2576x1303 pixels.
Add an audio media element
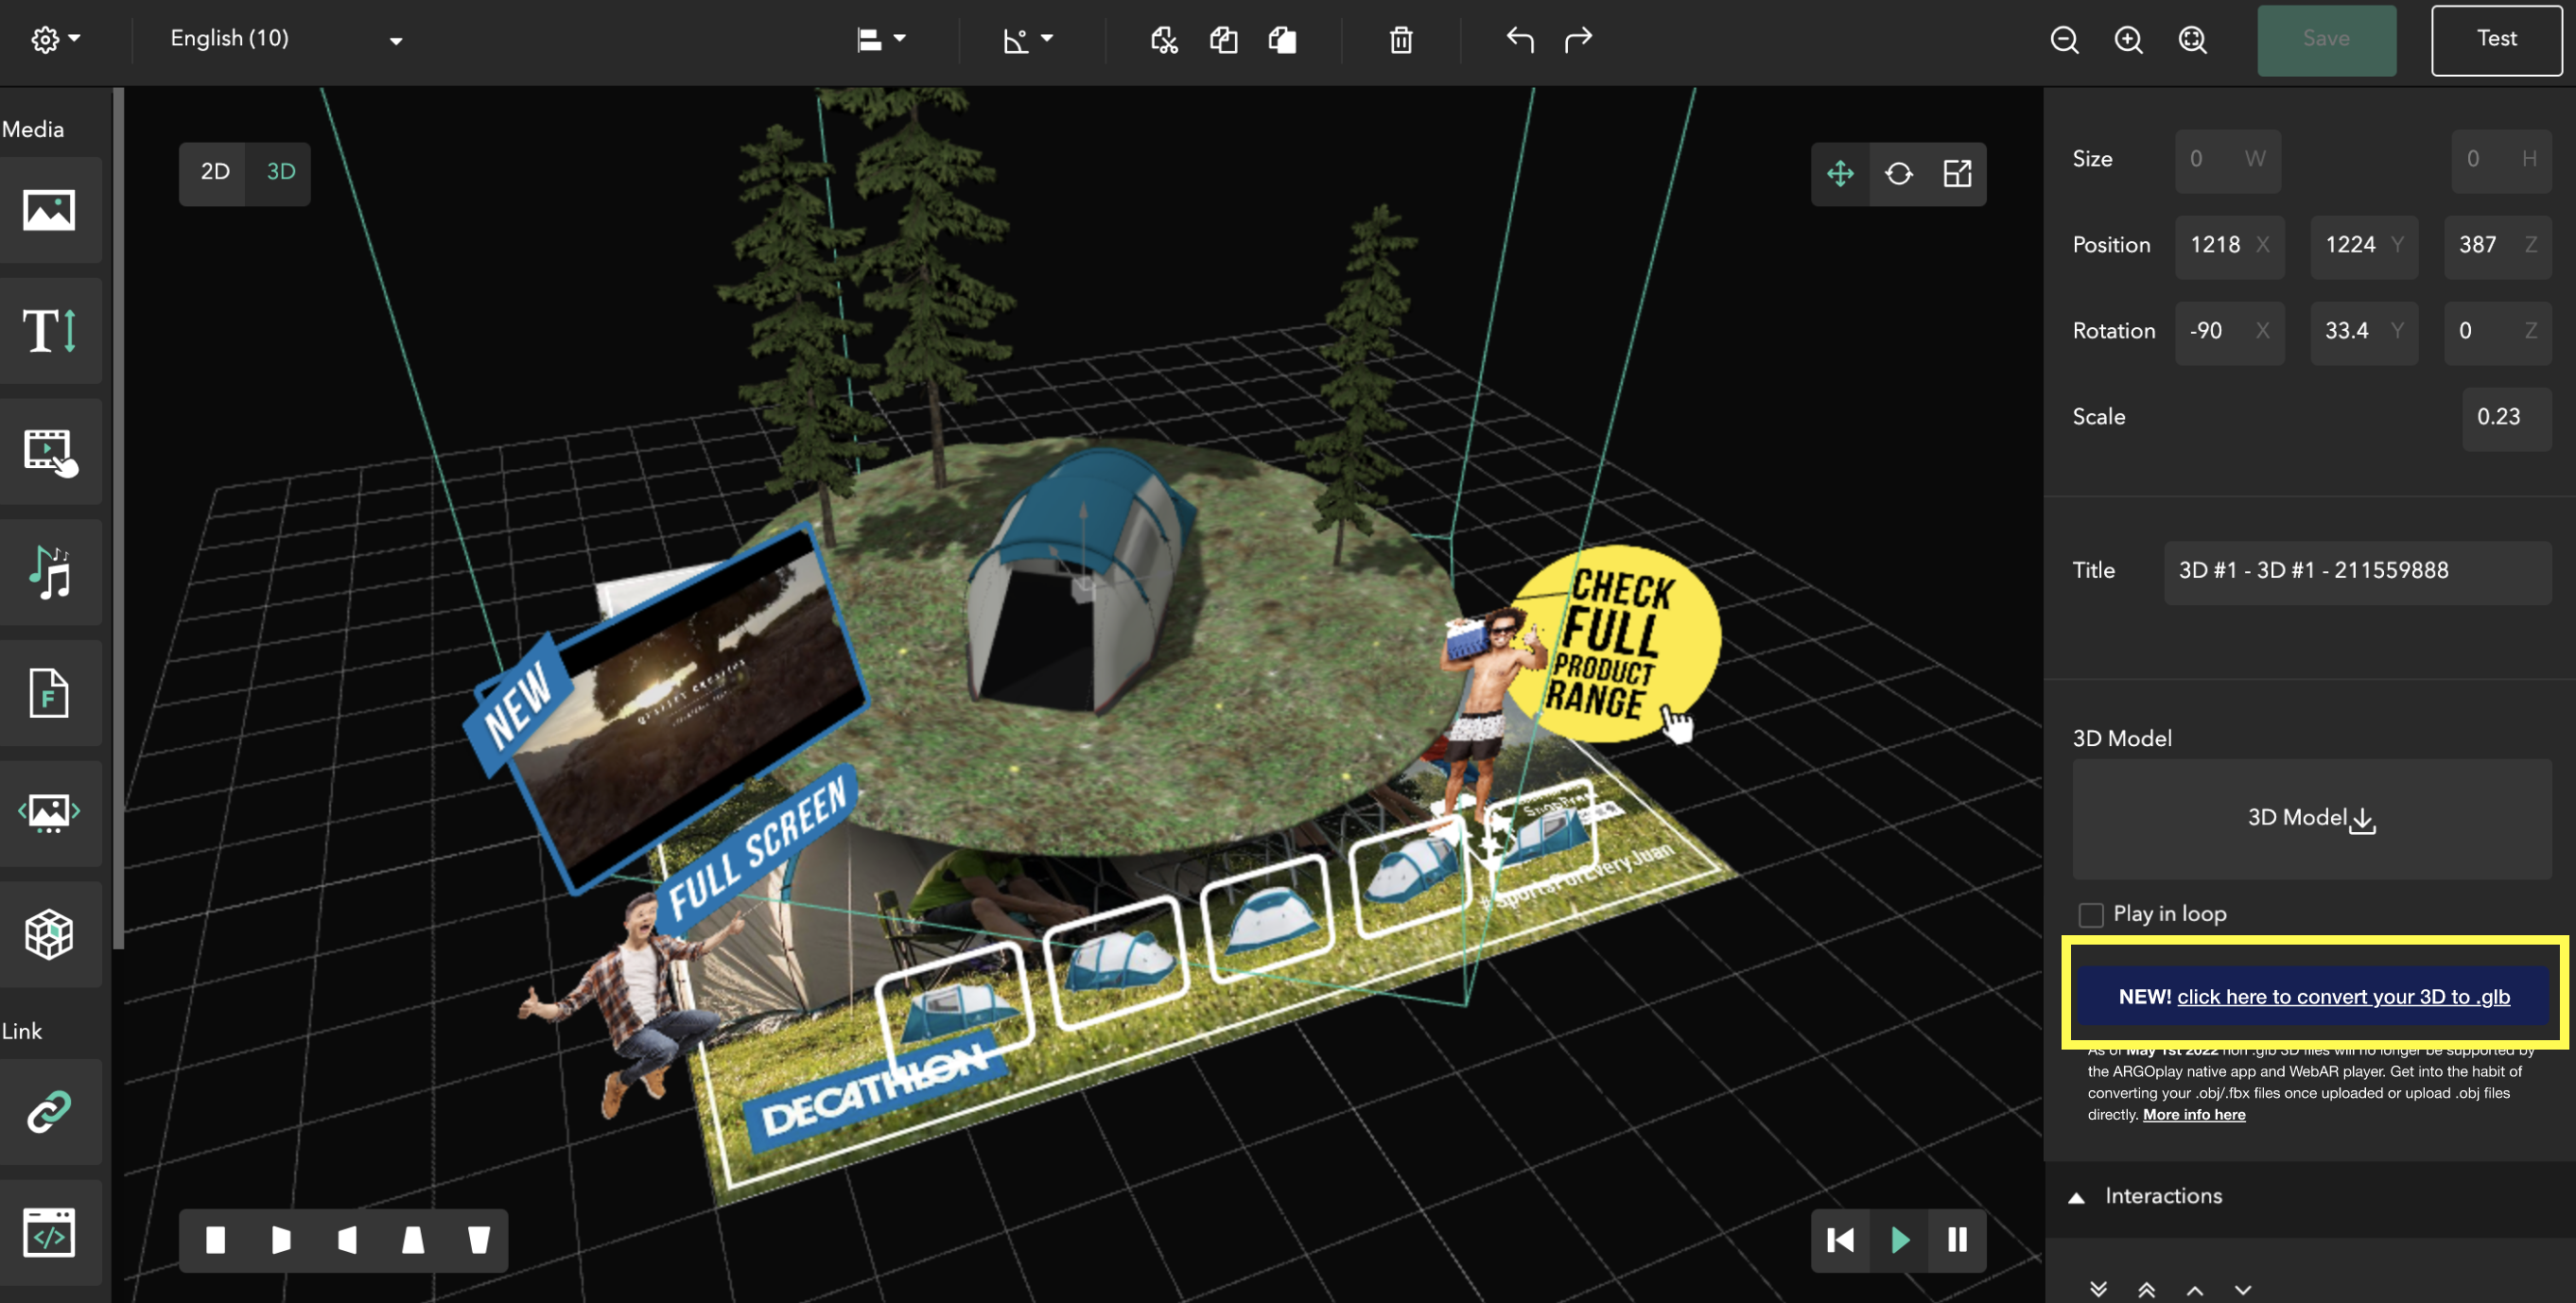pos(50,573)
